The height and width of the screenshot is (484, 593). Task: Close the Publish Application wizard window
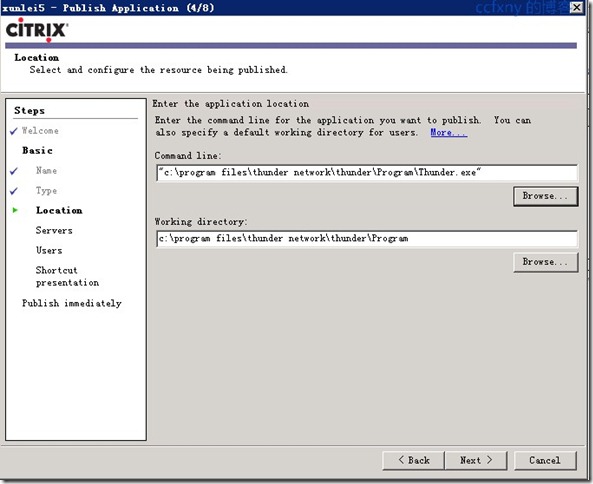pos(576,7)
